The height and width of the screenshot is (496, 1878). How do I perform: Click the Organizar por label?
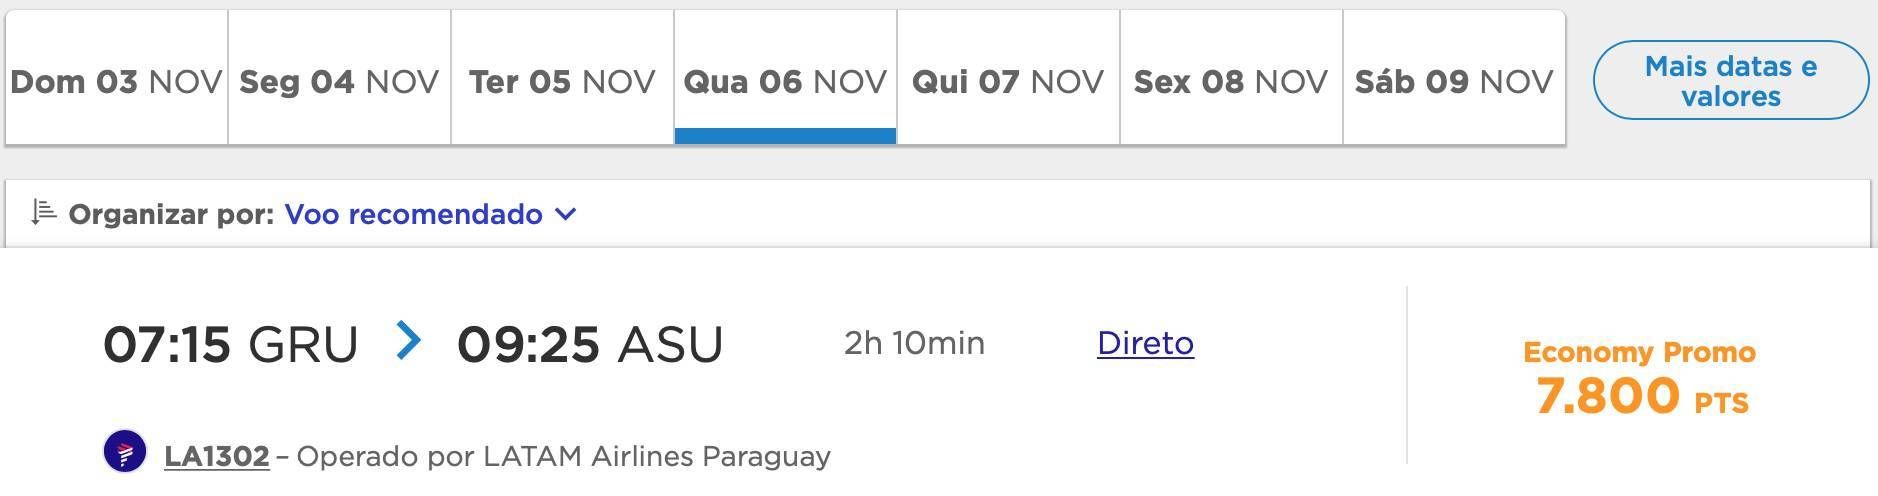[x=171, y=214]
